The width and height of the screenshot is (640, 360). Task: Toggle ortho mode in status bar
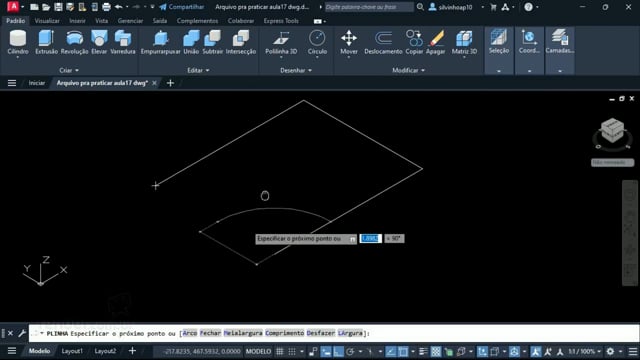tap(338, 351)
